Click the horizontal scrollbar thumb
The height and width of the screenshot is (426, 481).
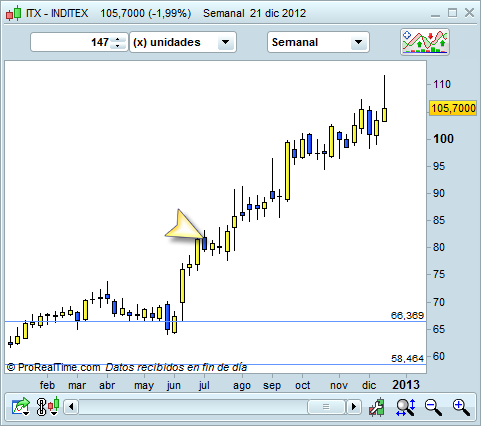coord(326,407)
